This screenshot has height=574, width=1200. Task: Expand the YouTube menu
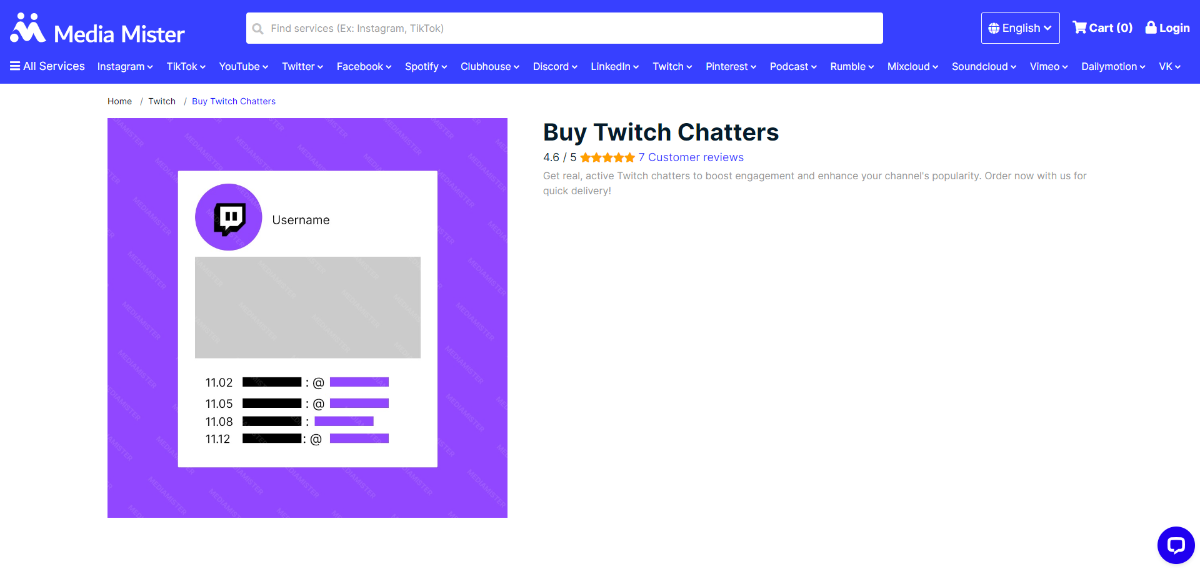point(244,67)
